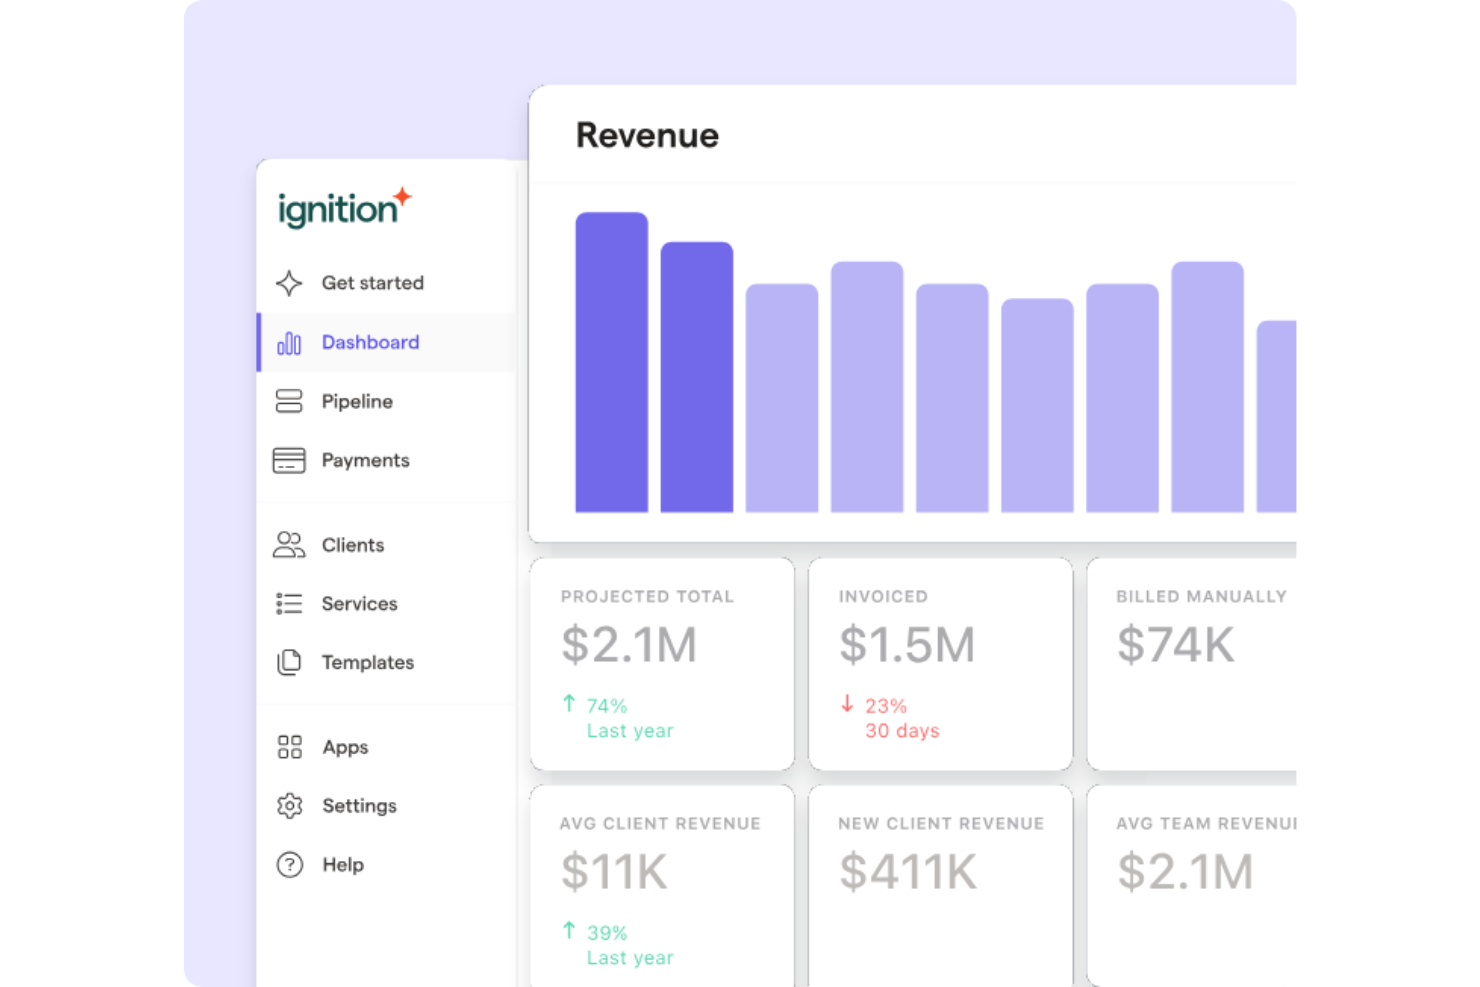This screenshot has width=1480, height=987.
Task: Click the Apps grid icon
Action: coord(288,747)
